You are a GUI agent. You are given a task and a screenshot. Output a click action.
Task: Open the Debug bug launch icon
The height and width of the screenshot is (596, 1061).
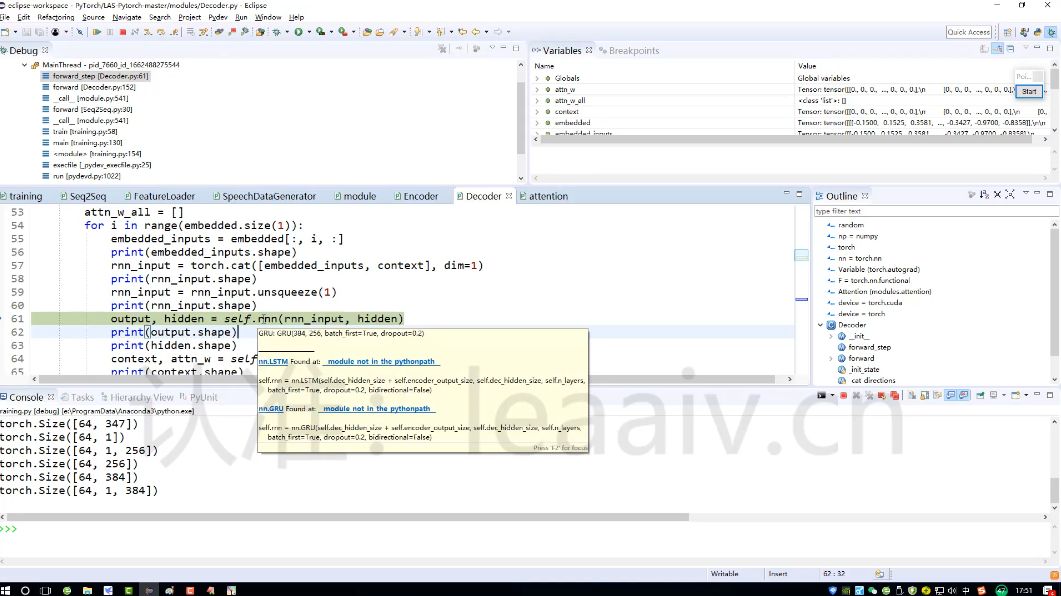pos(276,32)
